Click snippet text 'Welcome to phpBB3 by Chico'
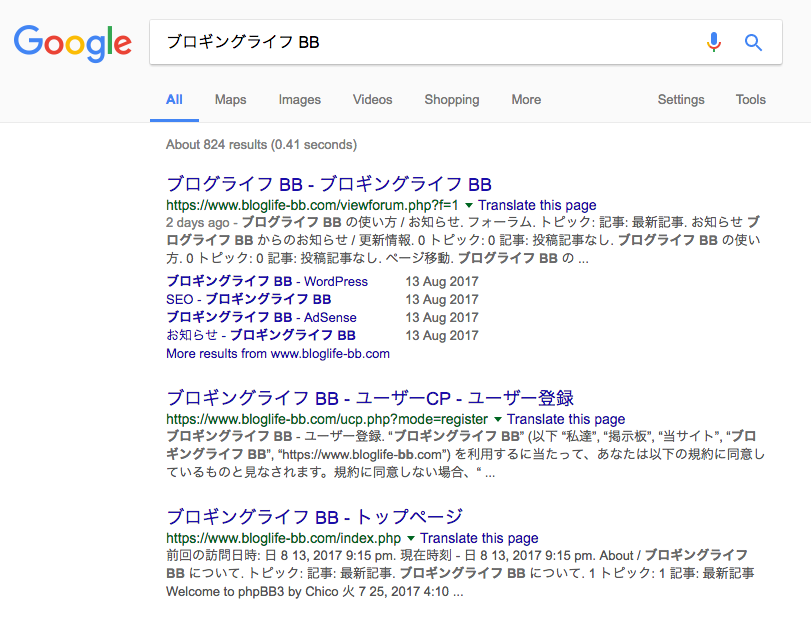This screenshot has width=811, height=617. [x=252, y=592]
